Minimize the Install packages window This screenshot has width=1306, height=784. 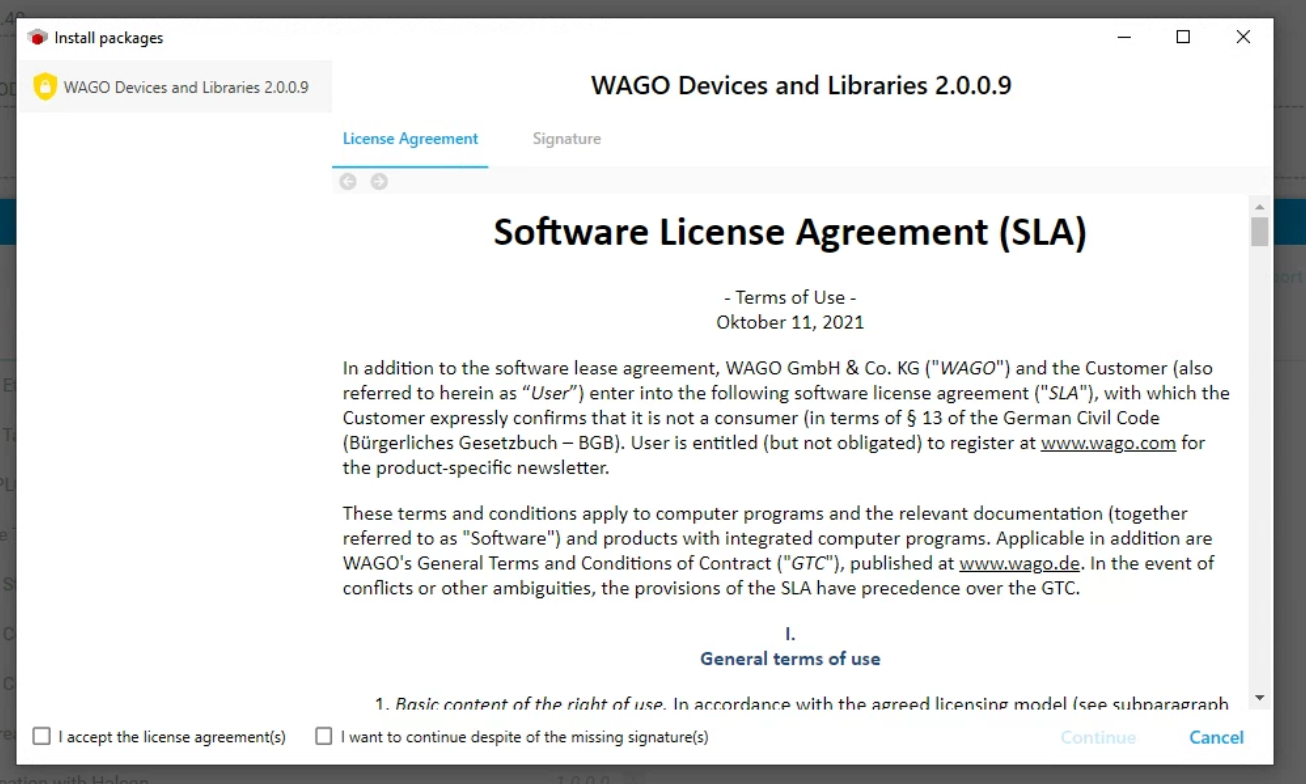point(1124,37)
